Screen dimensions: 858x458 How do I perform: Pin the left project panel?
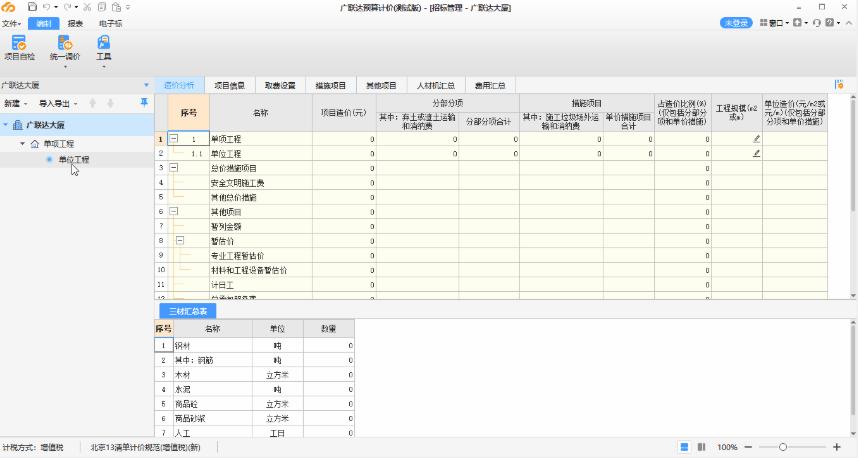click(144, 103)
